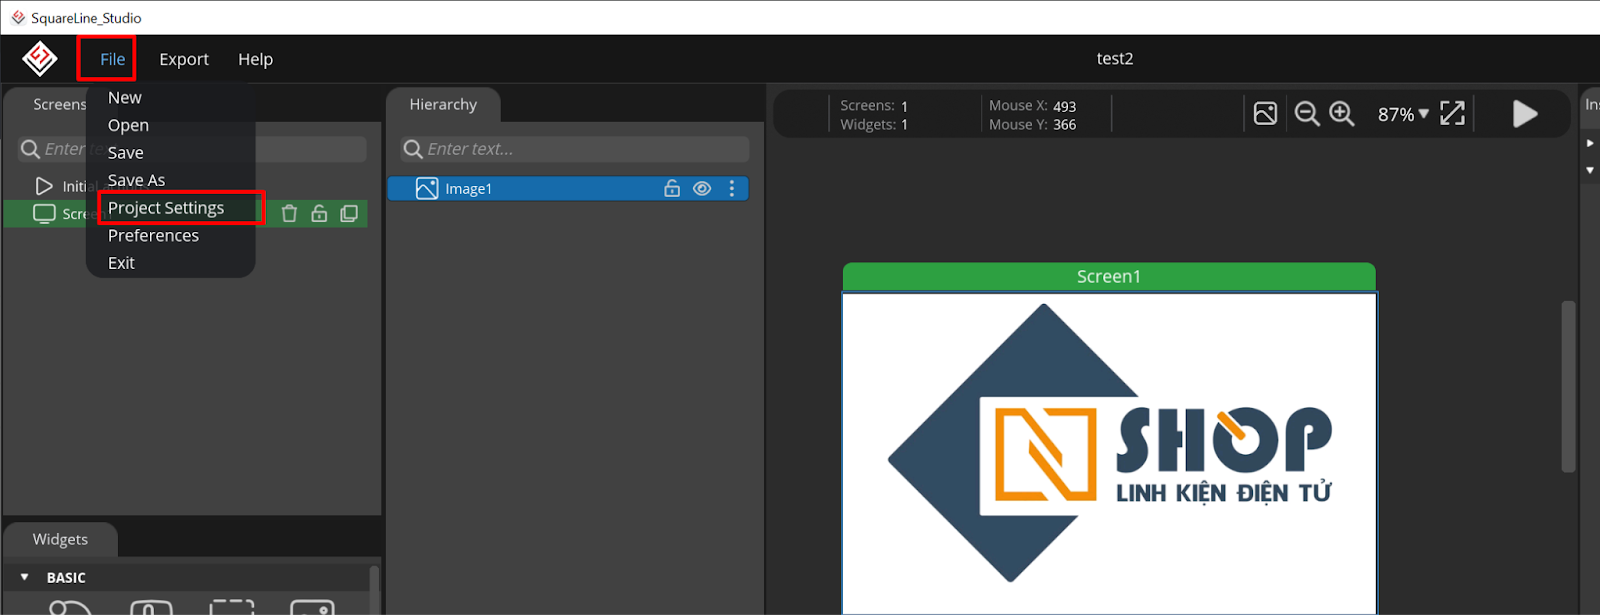Select the N Shop logo image on canvas
The width and height of the screenshot is (1600, 615).
(x=1109, y=443)
